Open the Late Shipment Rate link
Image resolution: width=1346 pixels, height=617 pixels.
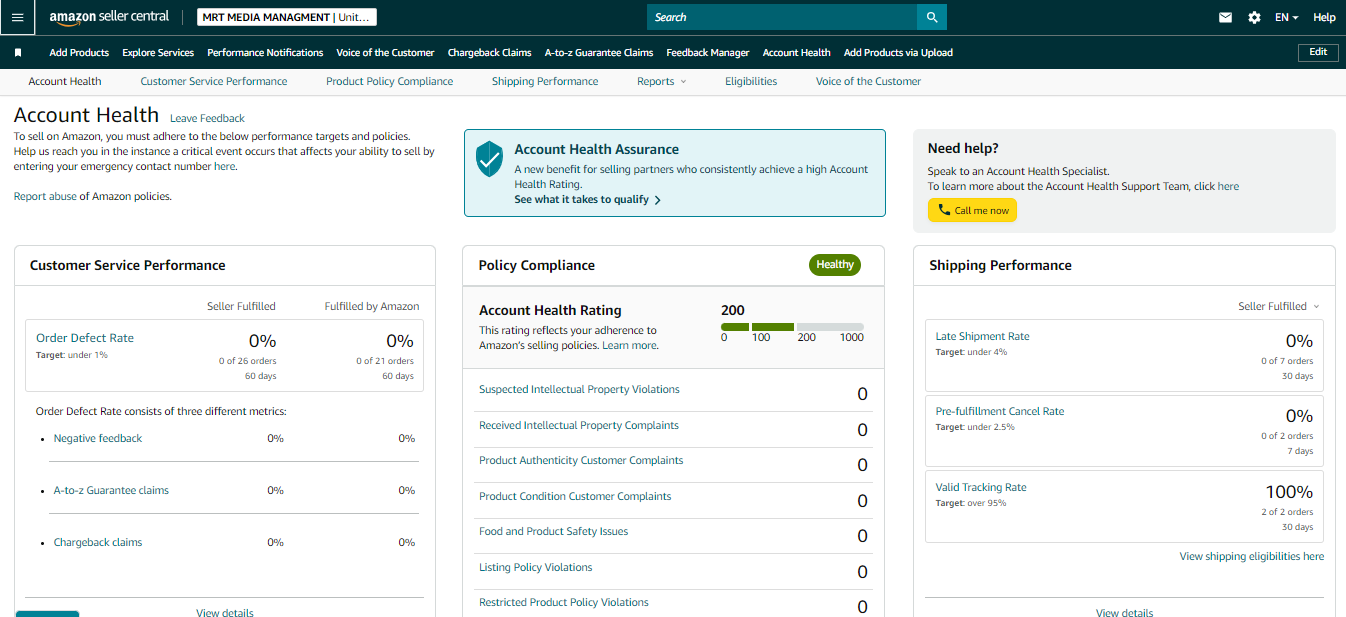(982, 336)
